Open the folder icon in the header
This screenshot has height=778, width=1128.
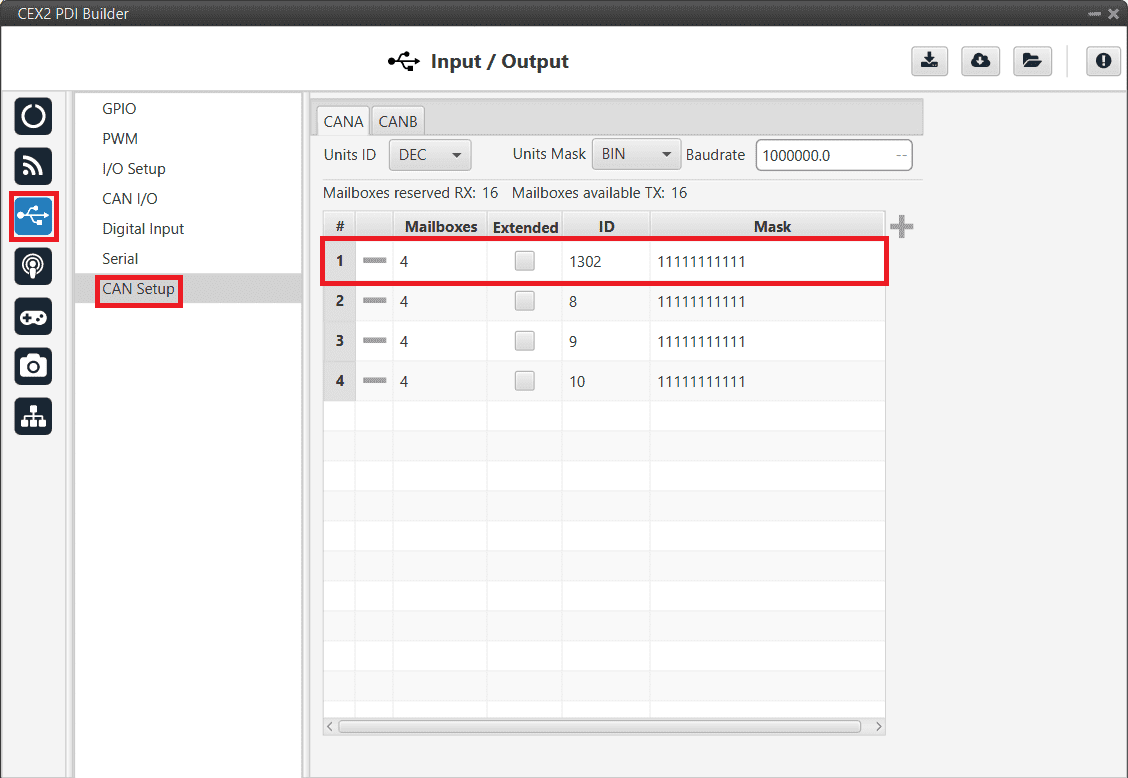1032,61
